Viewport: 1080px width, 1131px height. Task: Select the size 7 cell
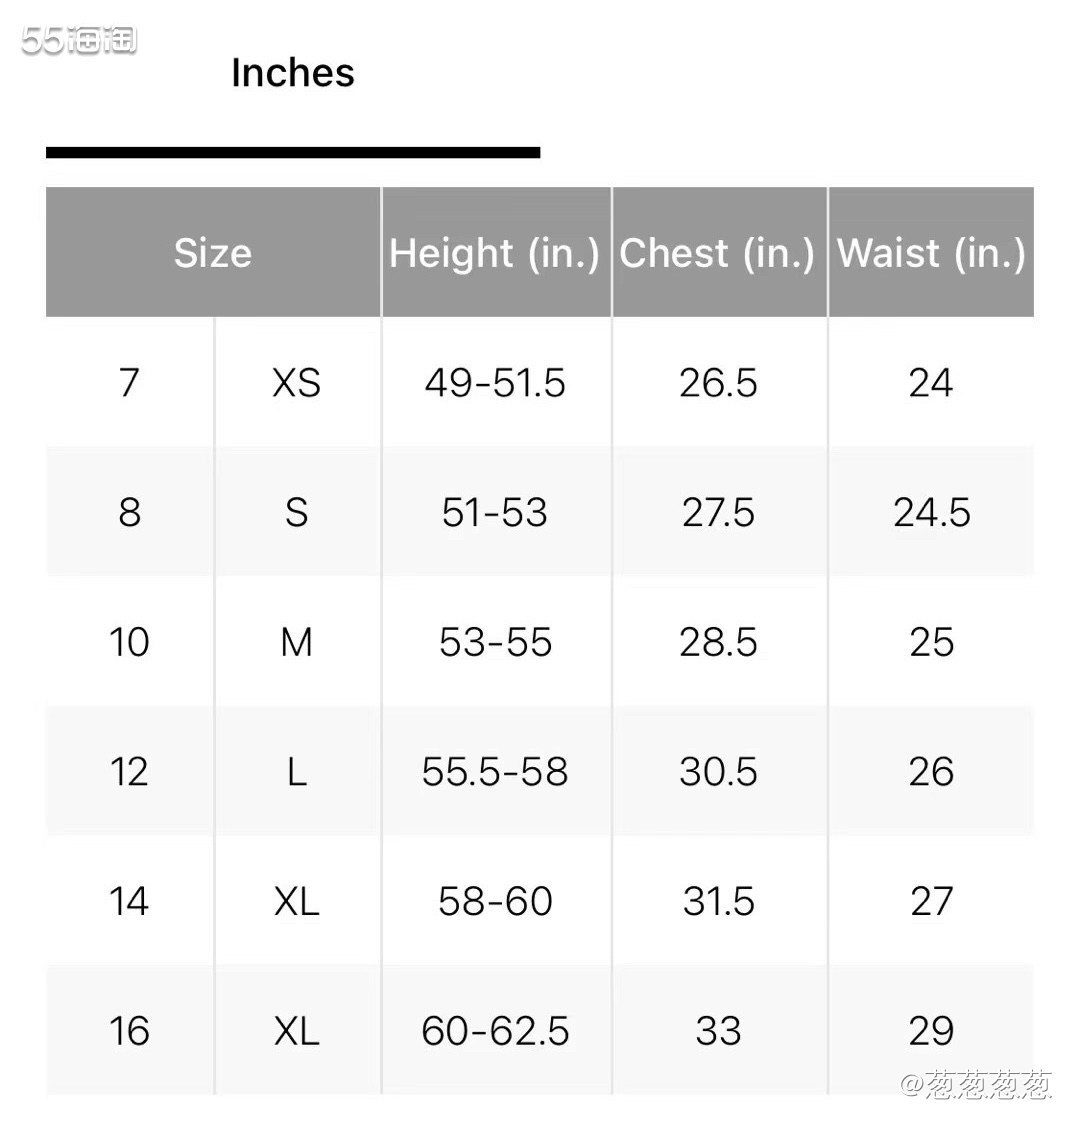coord(130,382)
